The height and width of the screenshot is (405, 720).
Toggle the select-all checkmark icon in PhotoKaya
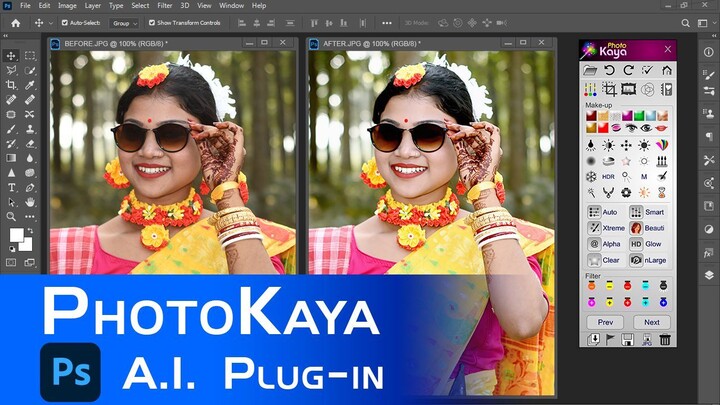(x=647, y=70)
